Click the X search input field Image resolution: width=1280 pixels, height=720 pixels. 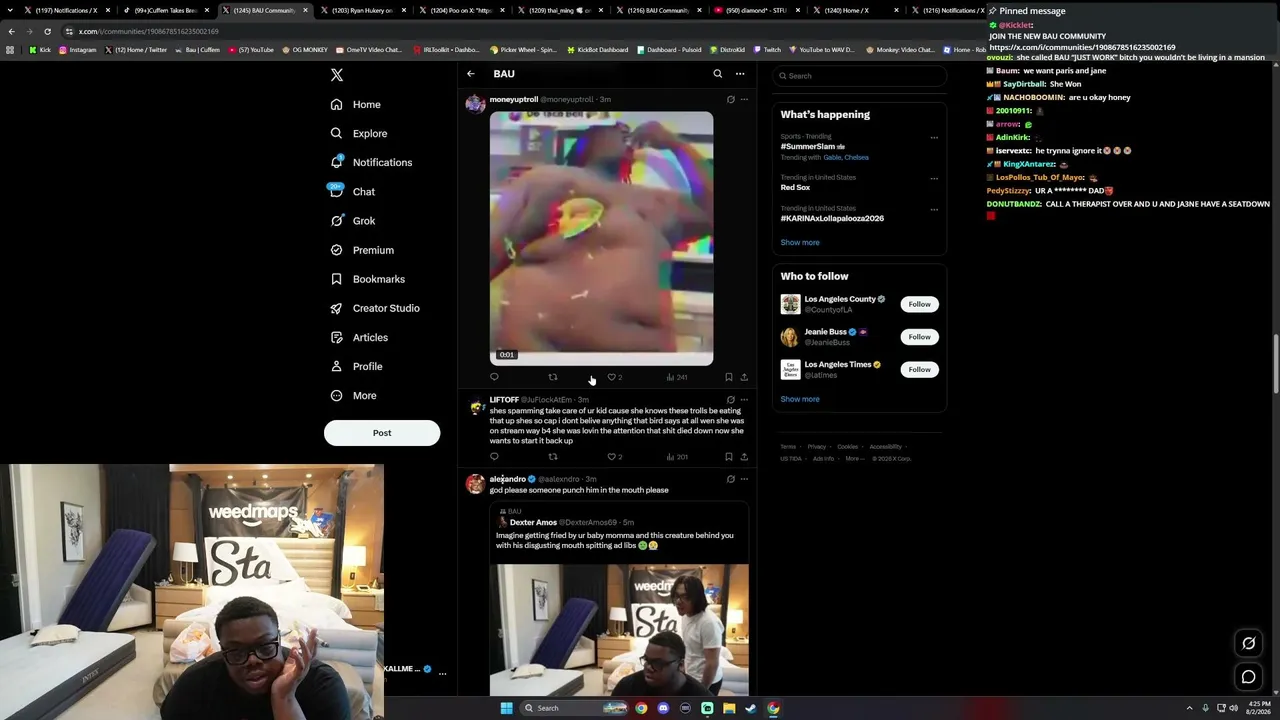click(860, 76)
